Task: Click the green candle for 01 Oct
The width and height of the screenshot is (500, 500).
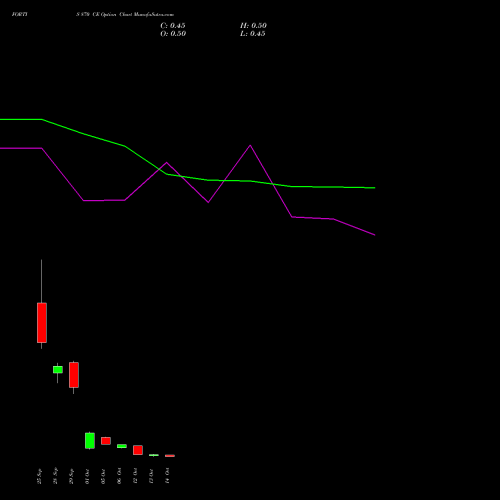Action: (90, 441)
